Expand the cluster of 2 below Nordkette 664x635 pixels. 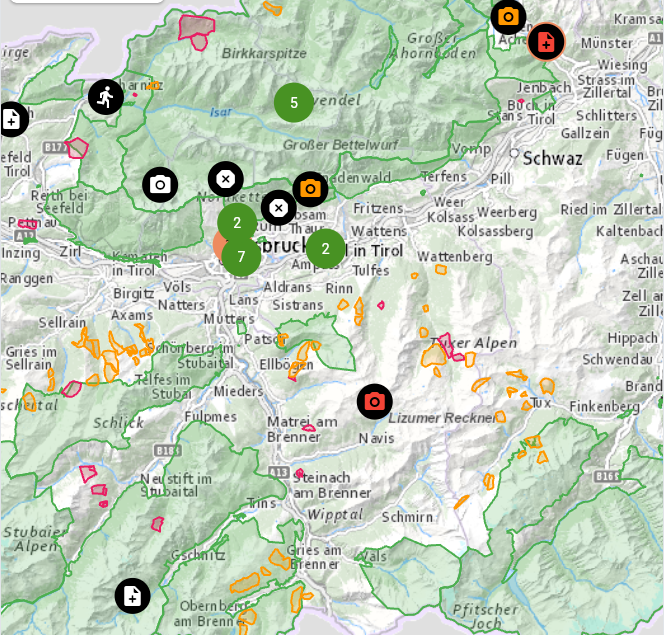point(237,223)
